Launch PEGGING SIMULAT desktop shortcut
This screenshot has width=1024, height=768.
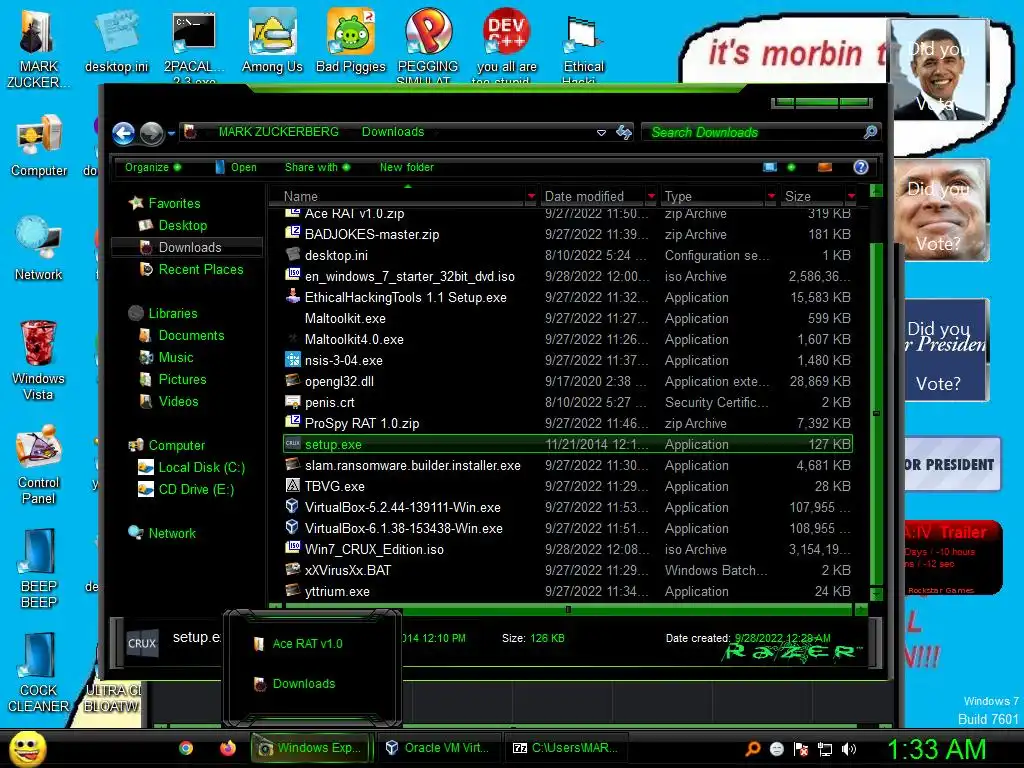point(428,44)
